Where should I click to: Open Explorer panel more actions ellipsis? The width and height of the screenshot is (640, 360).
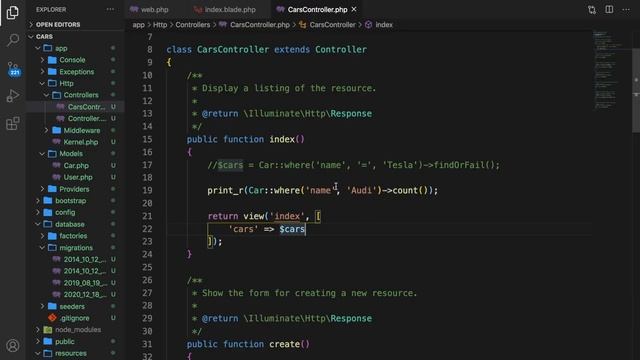(110, 9)
